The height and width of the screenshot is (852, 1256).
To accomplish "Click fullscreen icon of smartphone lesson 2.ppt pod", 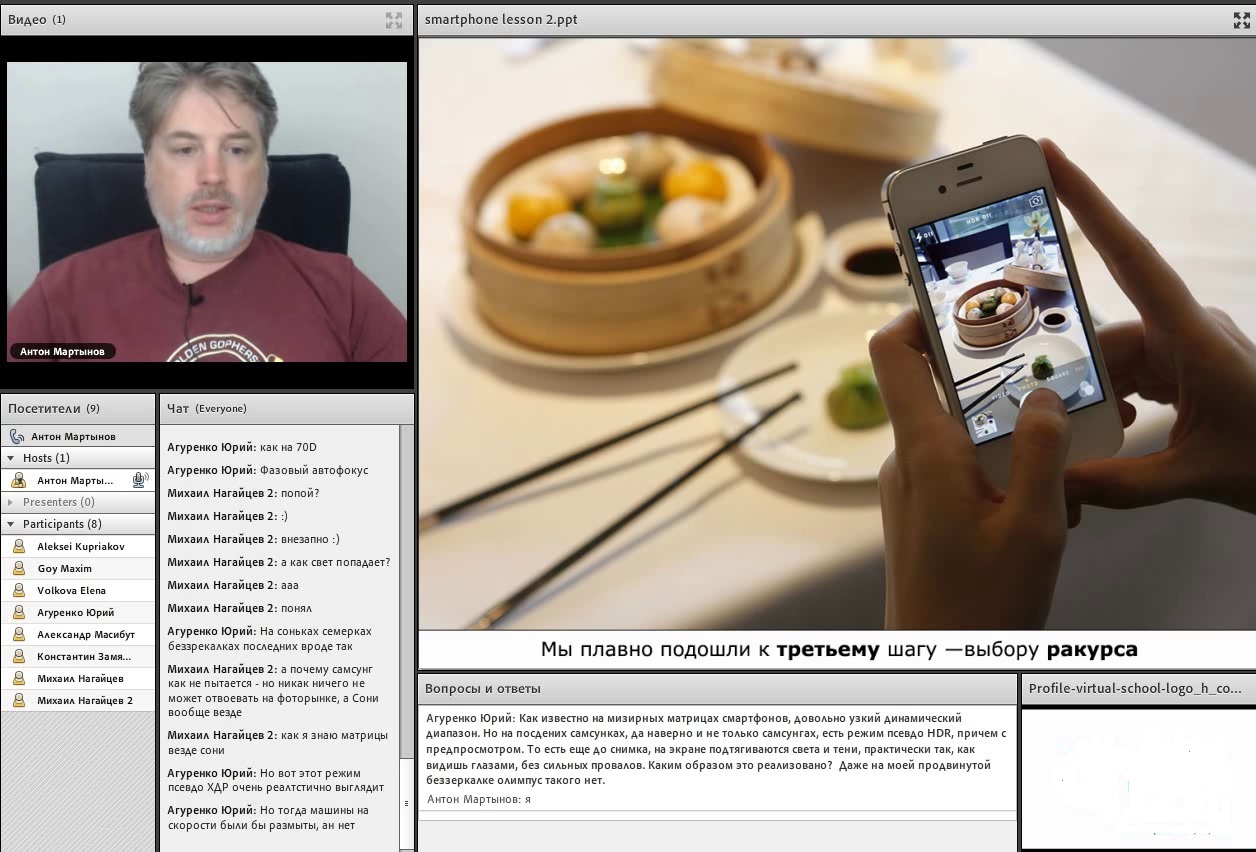I will (x=1242, y=19).
